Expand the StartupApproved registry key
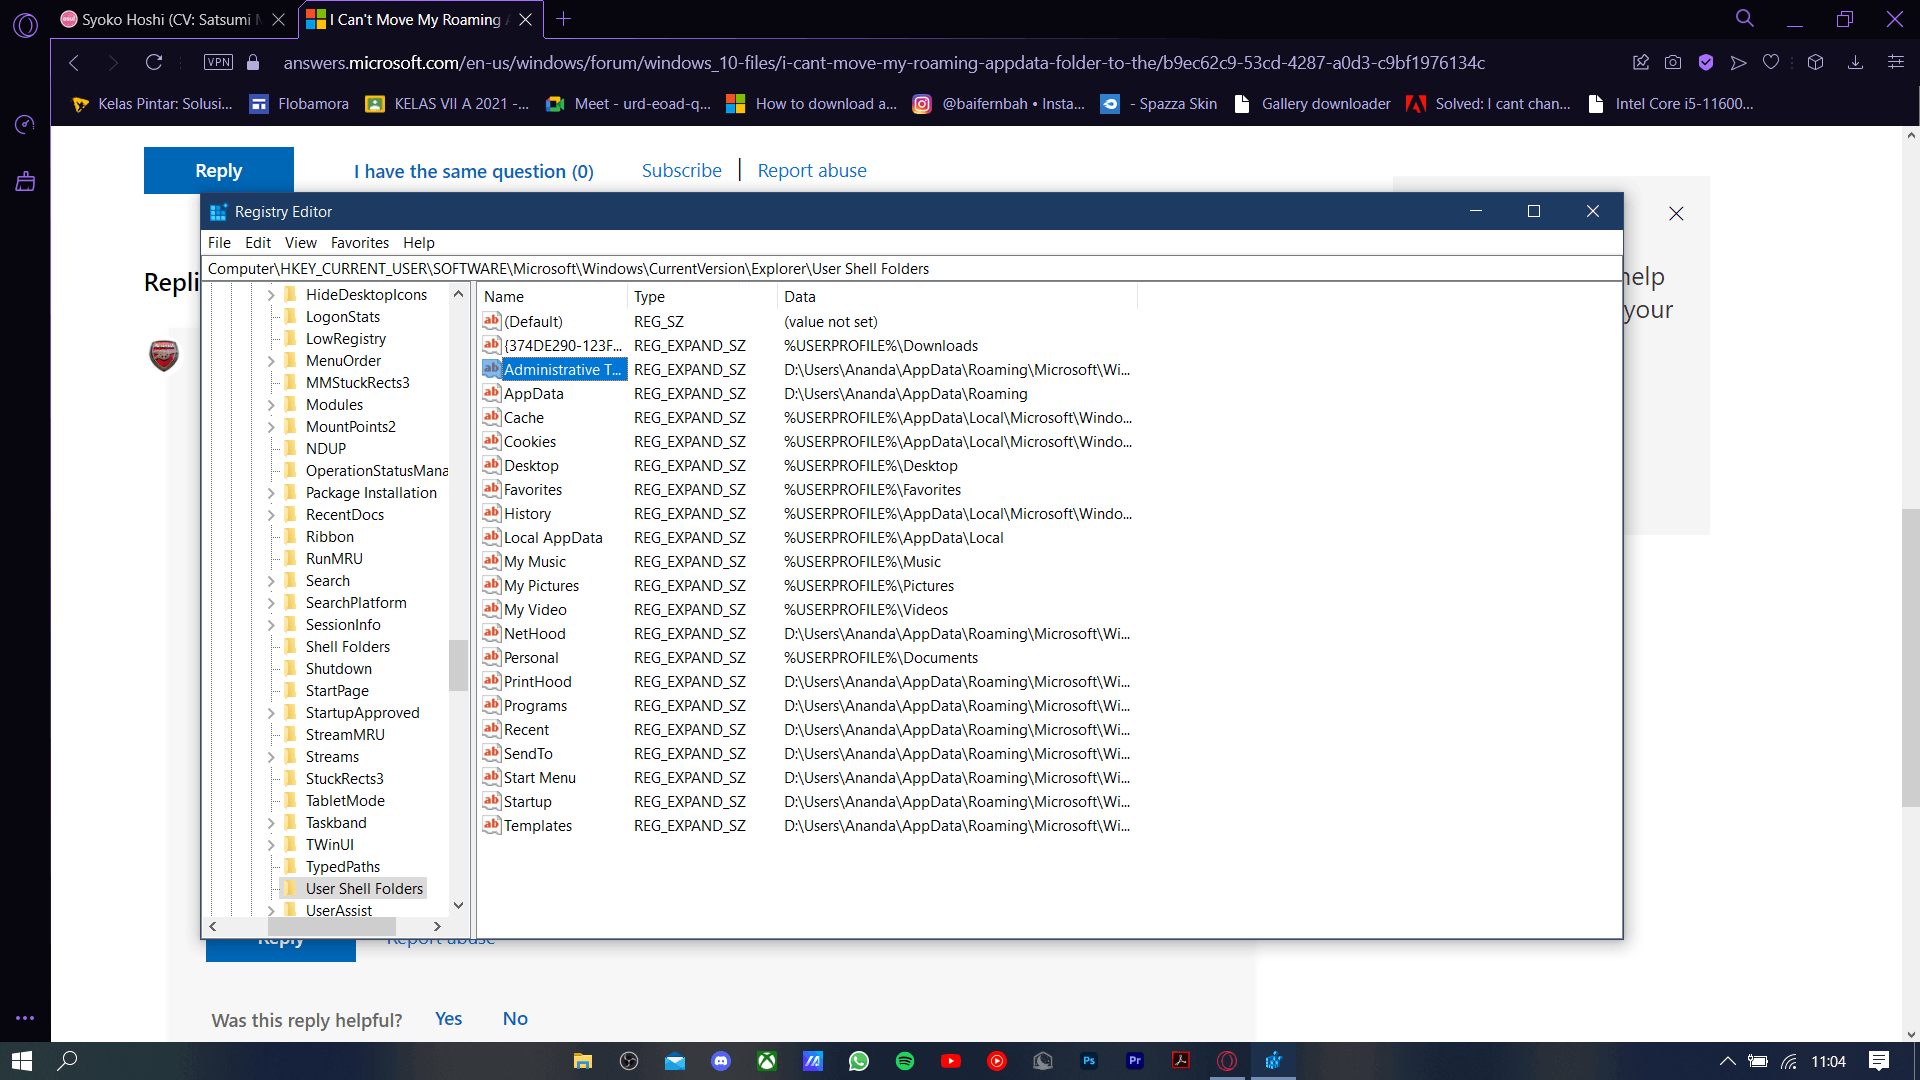The height and width of the screenshot is (1080, 1920). (271, 713)
